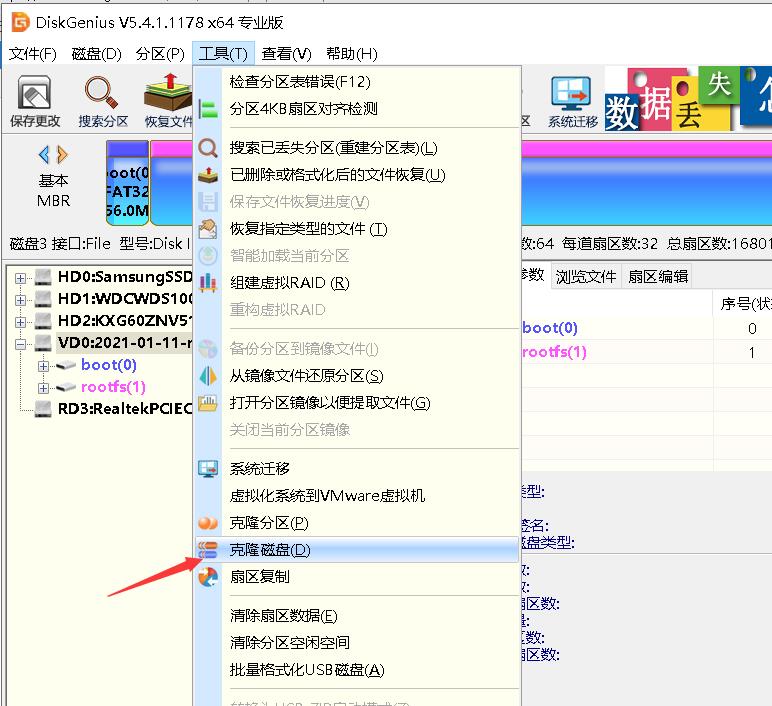Viewport: 772px width, 706px height.
Task: Click the 4KB sector alignment check icon
Action: 208,109
